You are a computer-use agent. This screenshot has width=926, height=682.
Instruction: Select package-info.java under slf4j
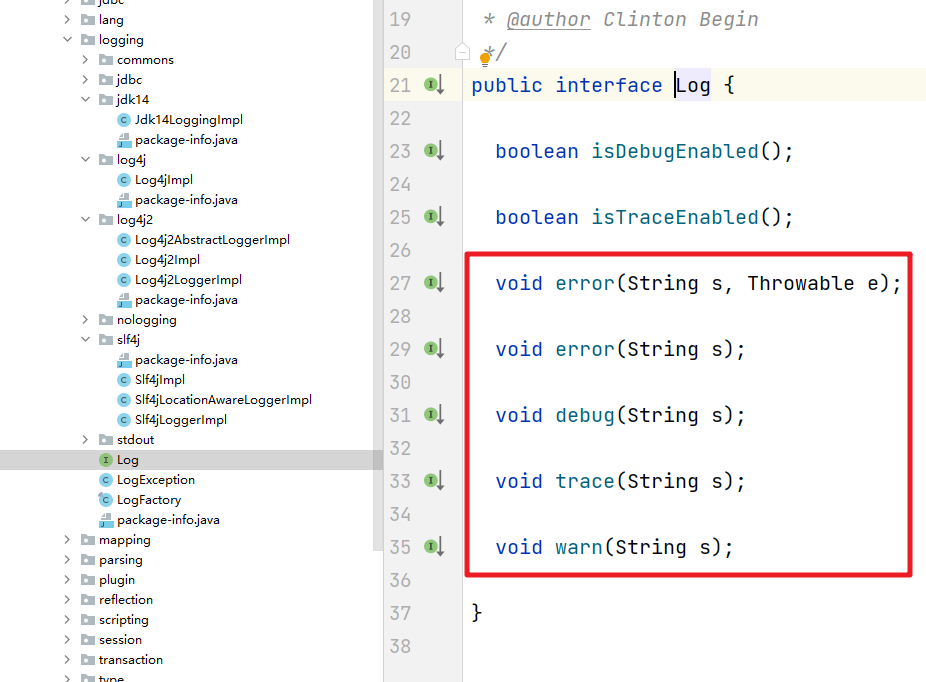pos(186,360)
